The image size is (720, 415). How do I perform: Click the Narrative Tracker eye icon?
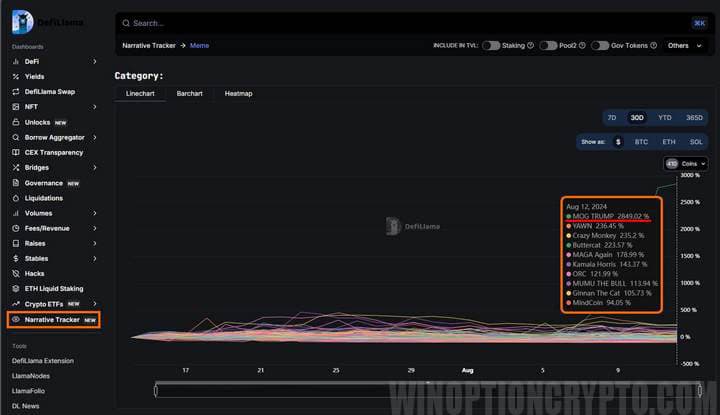pyautogui.click(x=15, y=320)
